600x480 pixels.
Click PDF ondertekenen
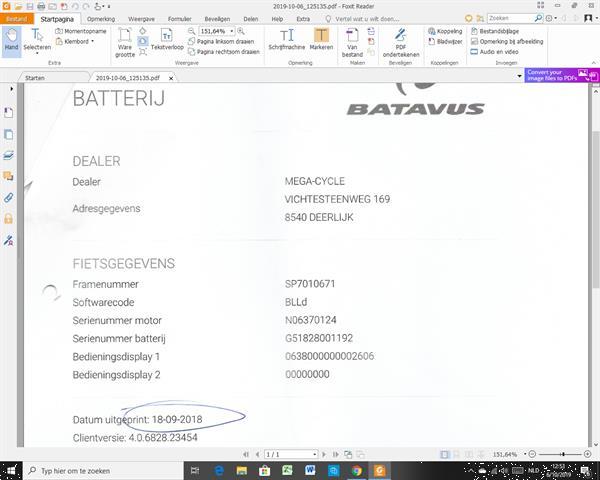401,42
